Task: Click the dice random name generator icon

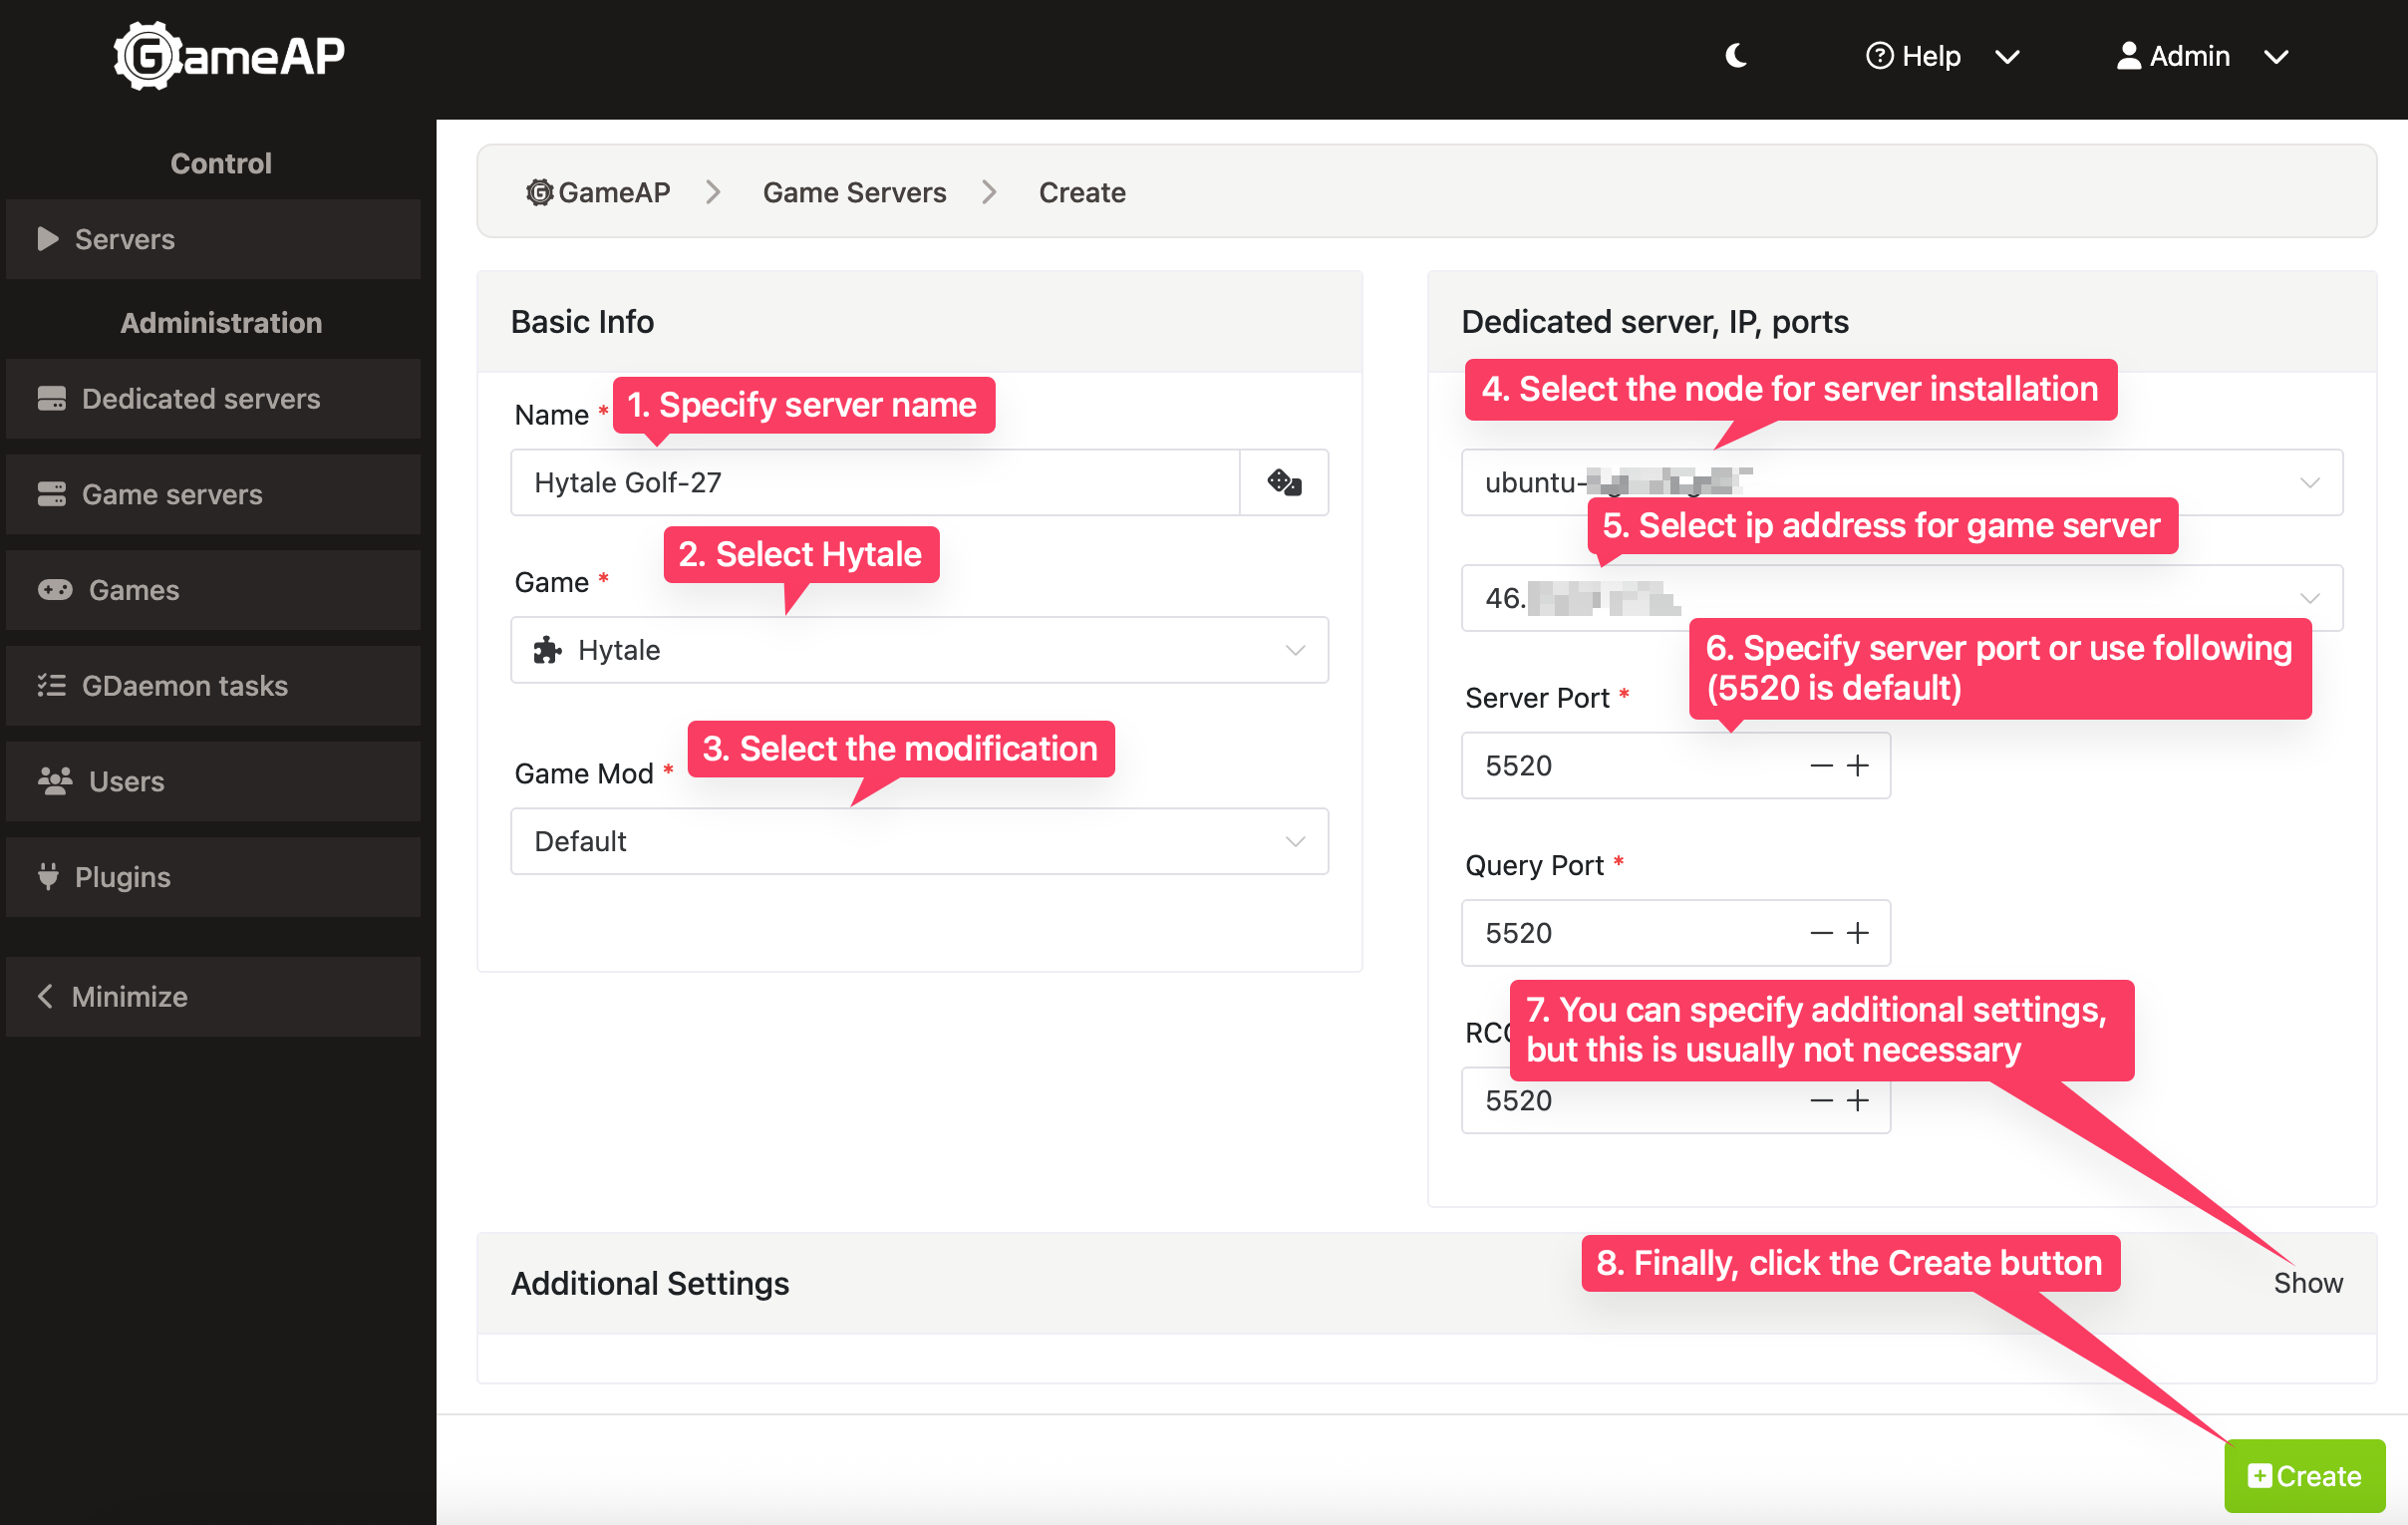Action: tap(1284, 482)
